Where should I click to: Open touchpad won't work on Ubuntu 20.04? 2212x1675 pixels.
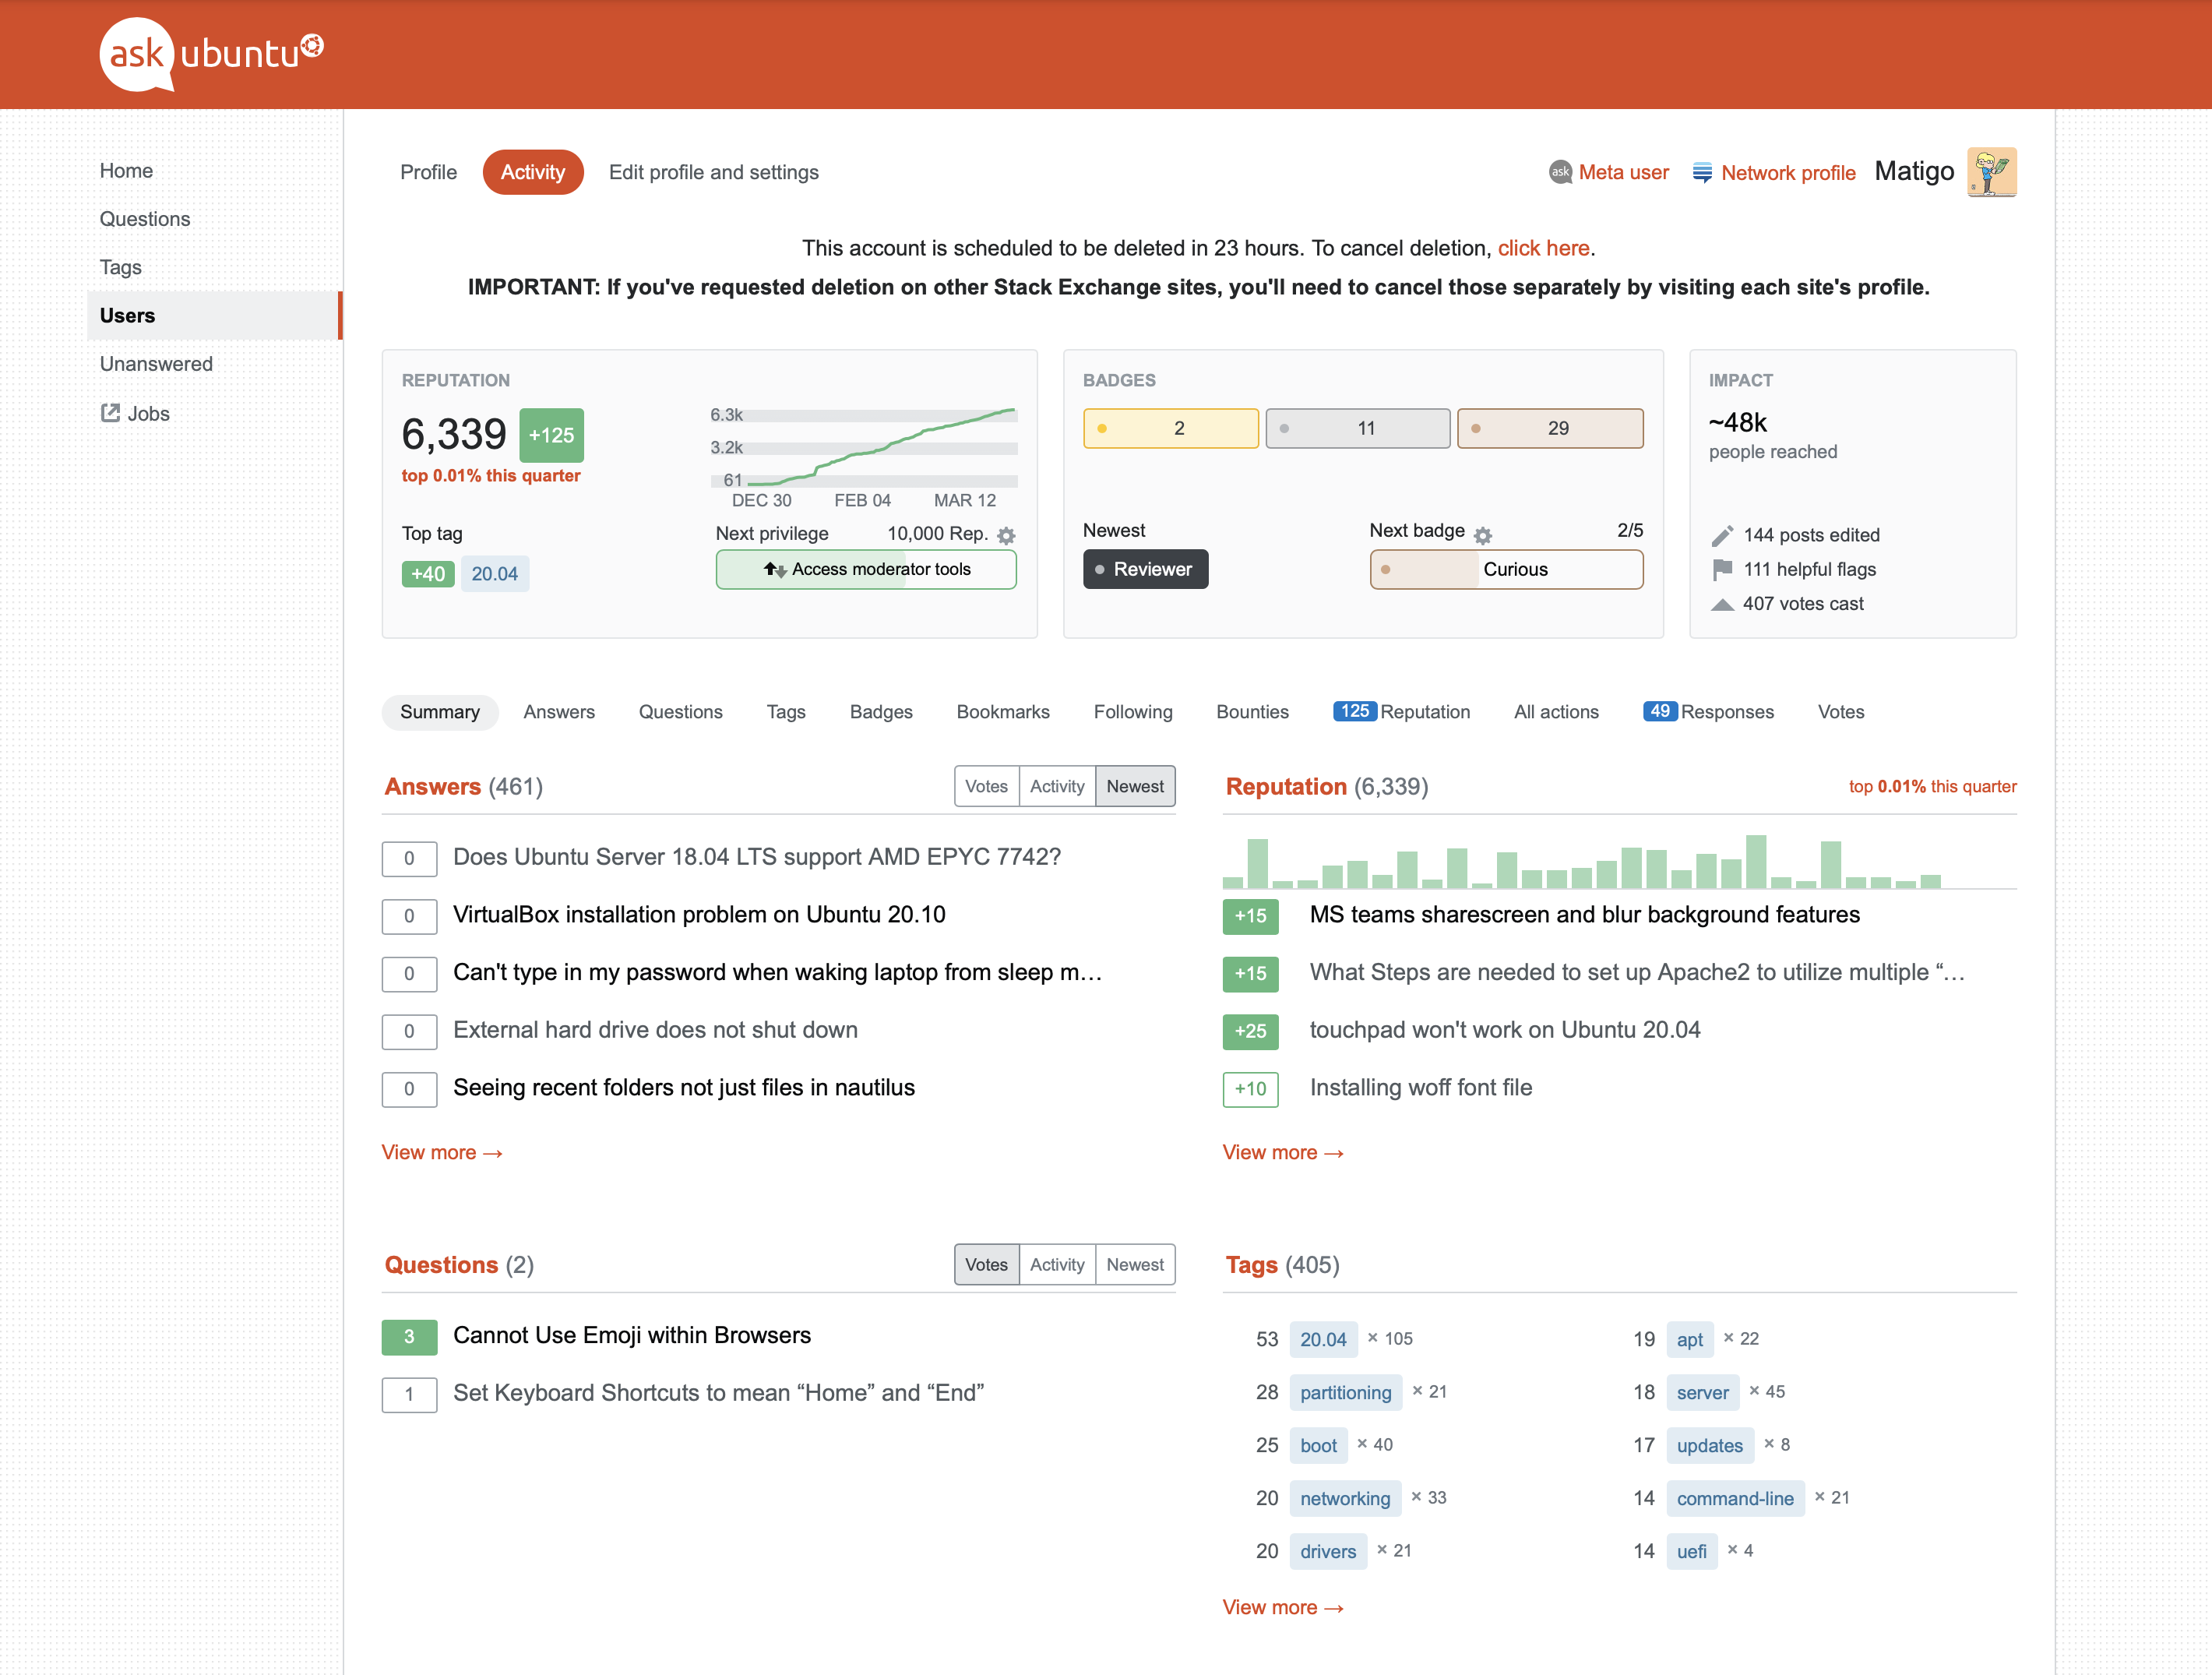coord(1505,1030)
